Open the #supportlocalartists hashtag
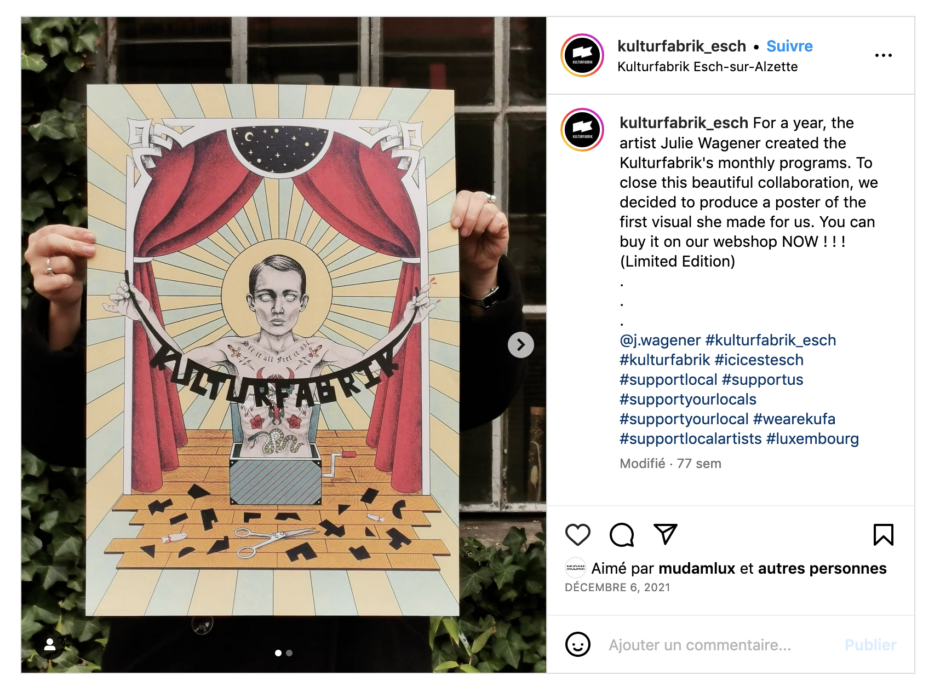 click(691, 439)
